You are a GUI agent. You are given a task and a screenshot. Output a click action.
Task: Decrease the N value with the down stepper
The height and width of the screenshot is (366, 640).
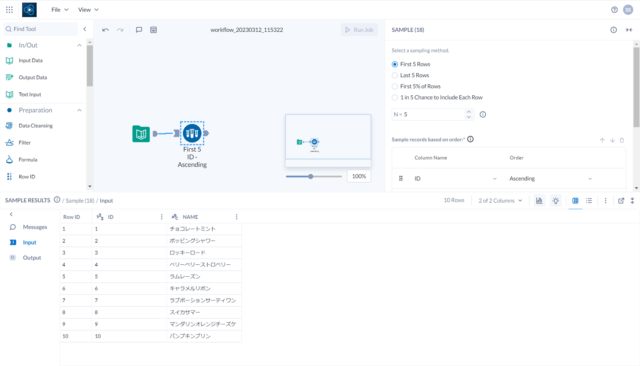point(469,117)
